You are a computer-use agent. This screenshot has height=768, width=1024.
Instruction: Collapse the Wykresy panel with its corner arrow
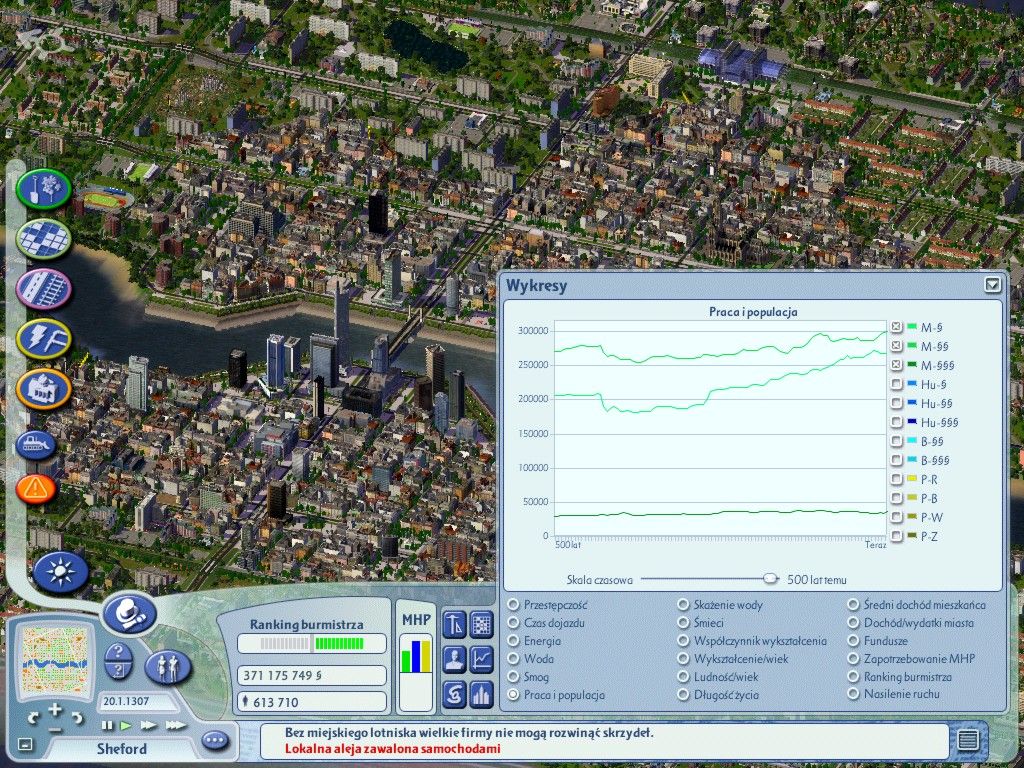coord(992,284)
